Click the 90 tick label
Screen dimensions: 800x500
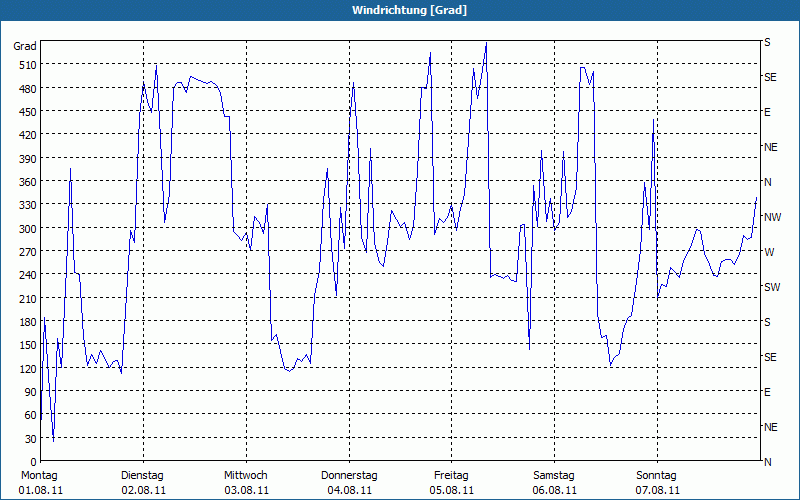(31, 392)
